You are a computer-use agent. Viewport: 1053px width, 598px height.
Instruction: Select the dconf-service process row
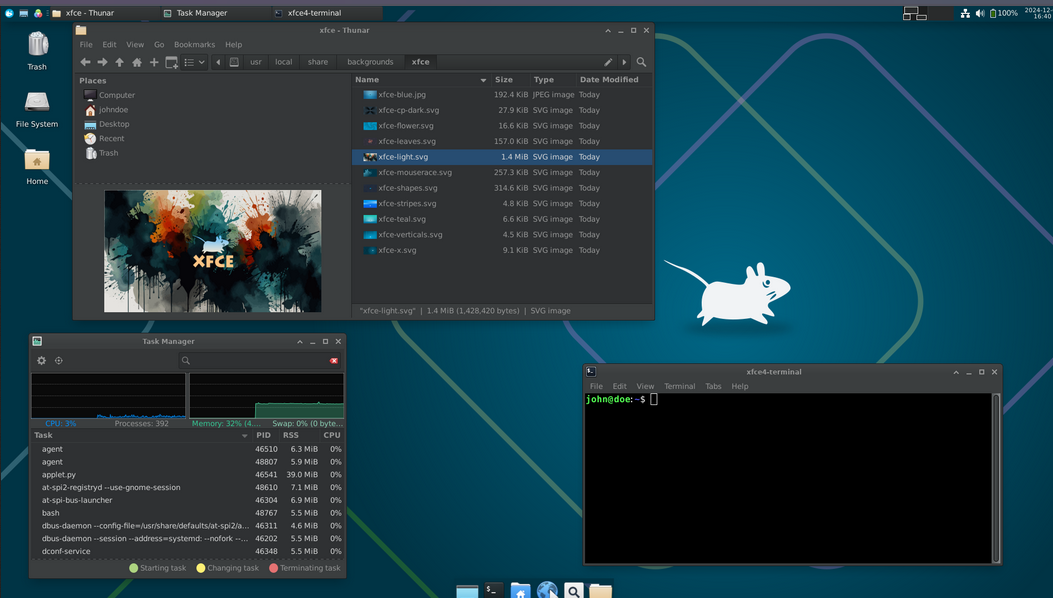click(188, 551)
